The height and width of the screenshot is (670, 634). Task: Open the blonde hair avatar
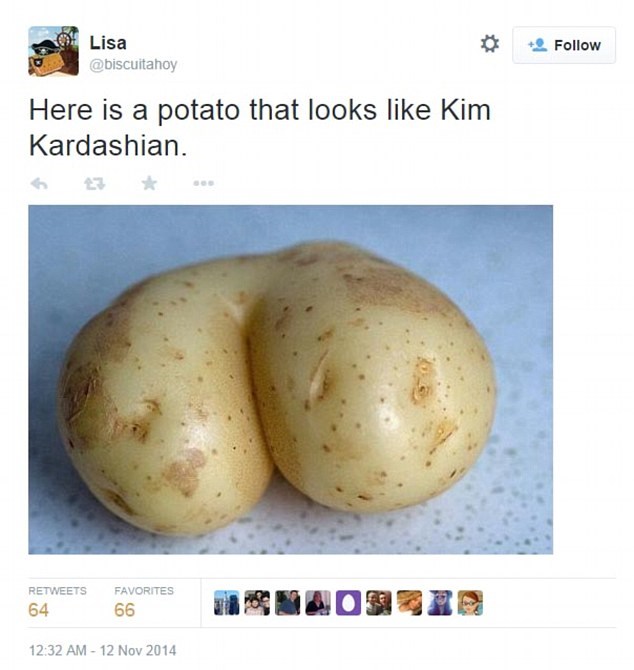point(409,603)
